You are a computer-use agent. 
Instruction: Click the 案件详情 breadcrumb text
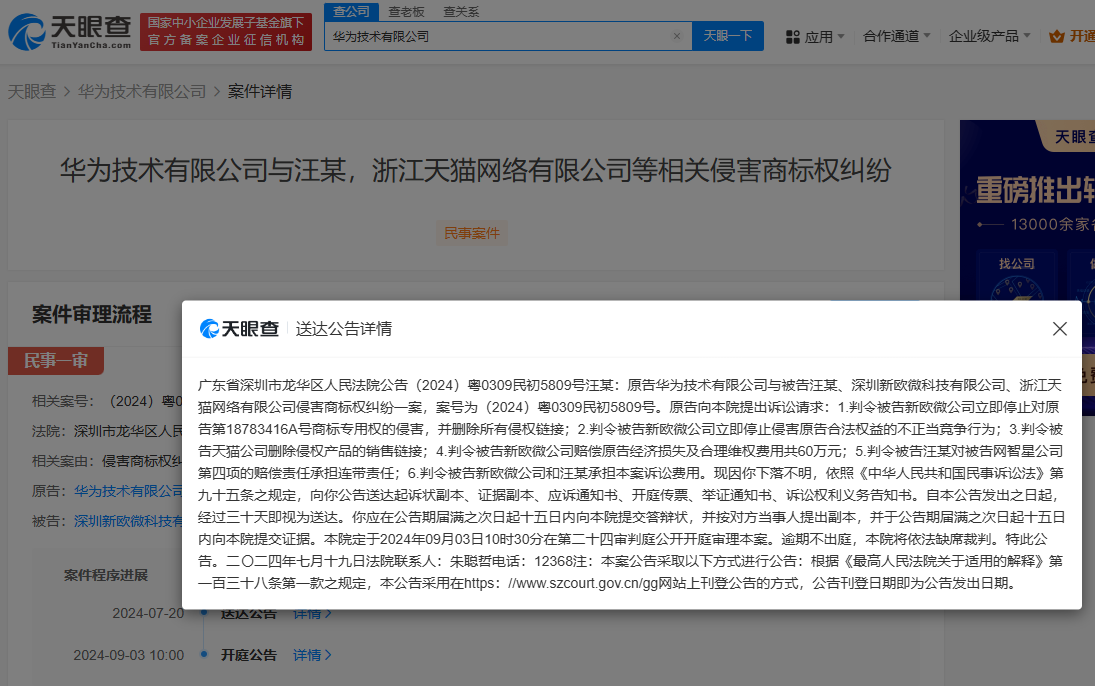[260, 92]
